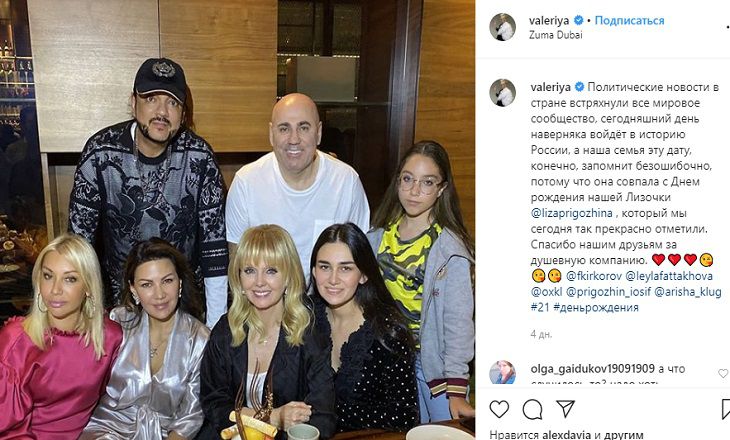Open the more options dots in the header
This screenshot has height=440, width=730.
pyautogui.click(x=727, y=28)
